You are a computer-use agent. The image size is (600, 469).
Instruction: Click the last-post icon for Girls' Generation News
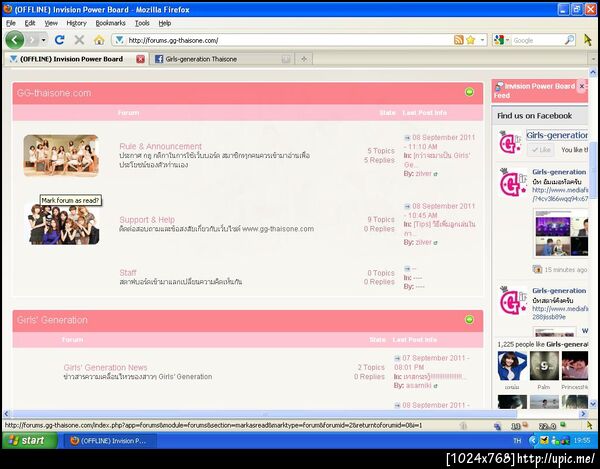point(397,358)
